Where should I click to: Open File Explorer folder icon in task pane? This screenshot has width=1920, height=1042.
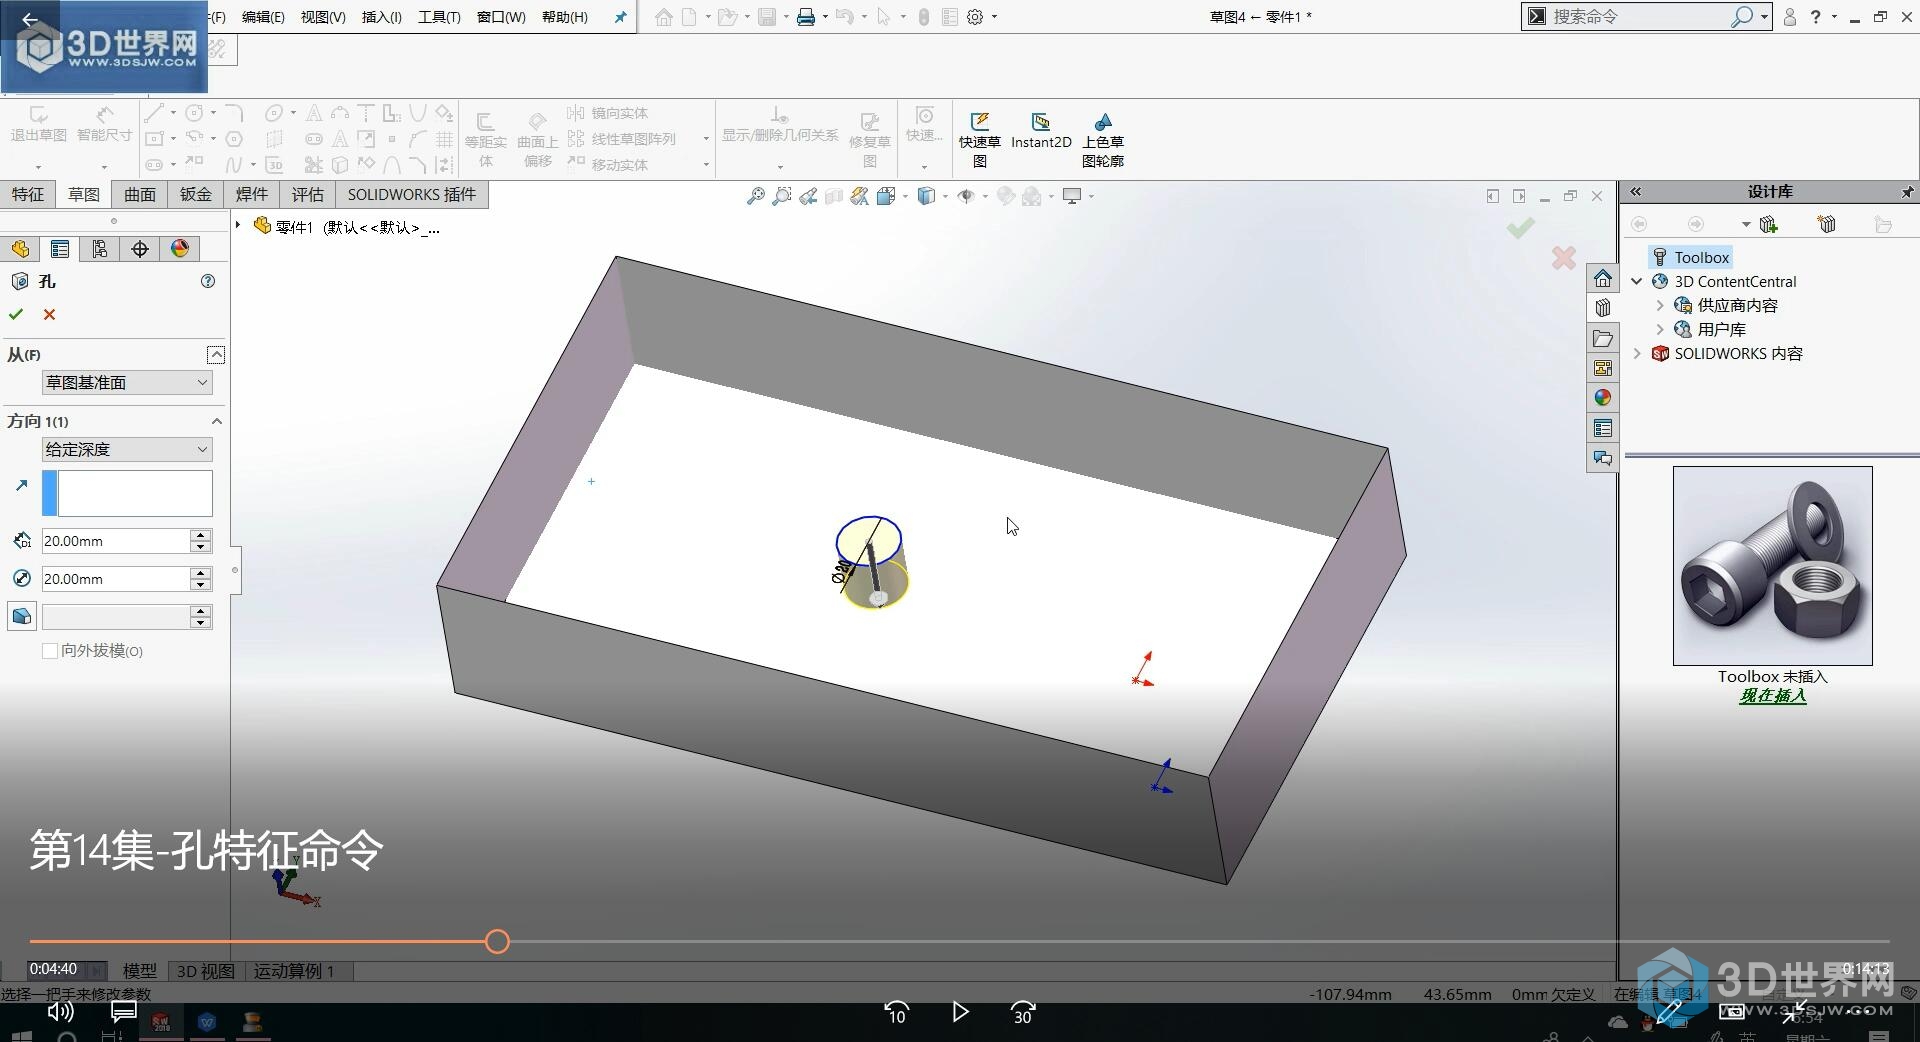coord(1603,338)
